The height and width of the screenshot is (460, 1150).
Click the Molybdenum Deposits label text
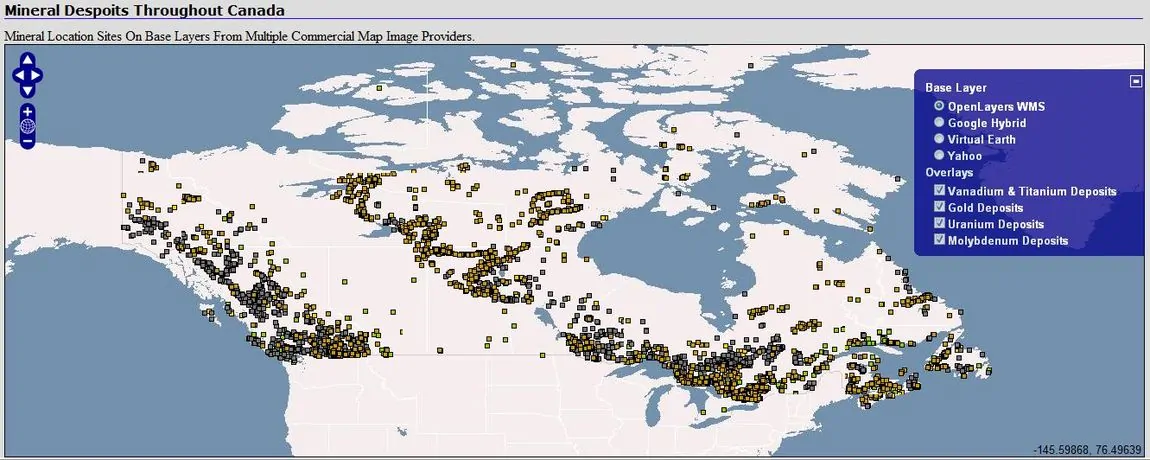1008,241
